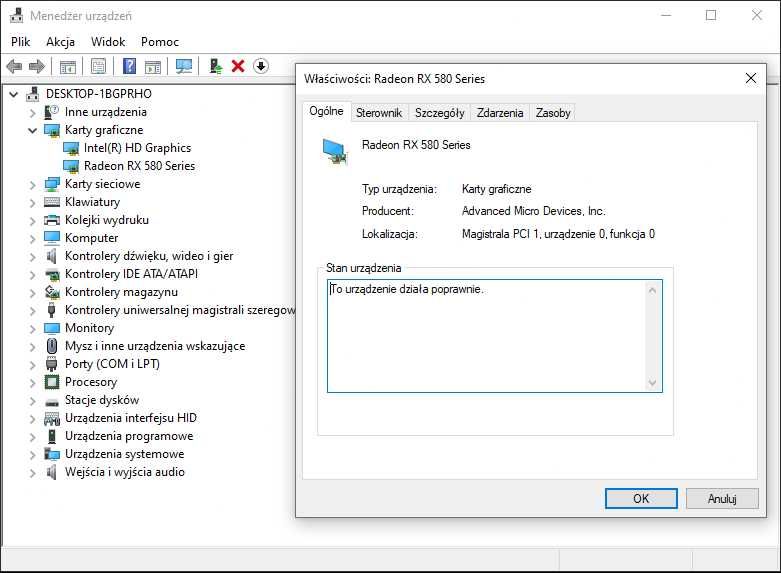Click the Forward arrow toolbar icon

click(x=37, y=66)
